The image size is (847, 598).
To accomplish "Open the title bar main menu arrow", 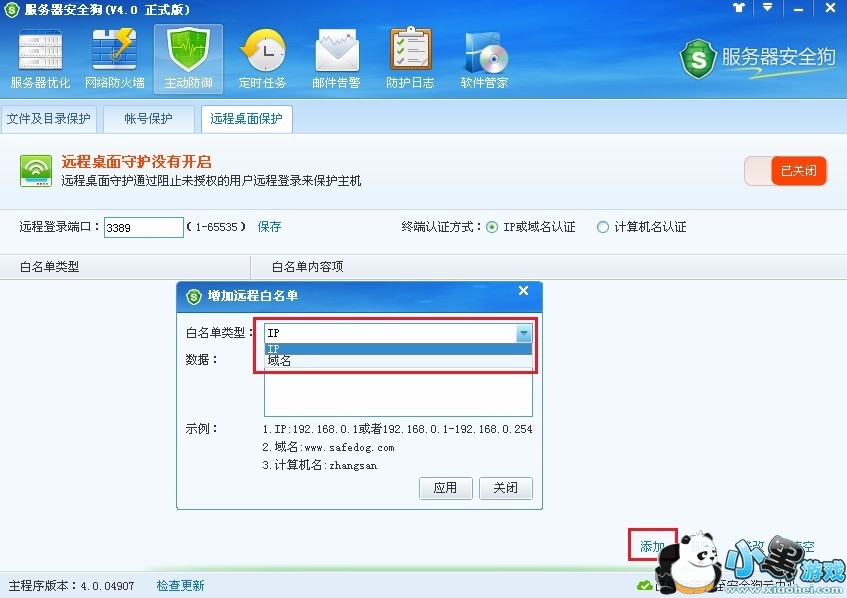I will coord(767,8).
